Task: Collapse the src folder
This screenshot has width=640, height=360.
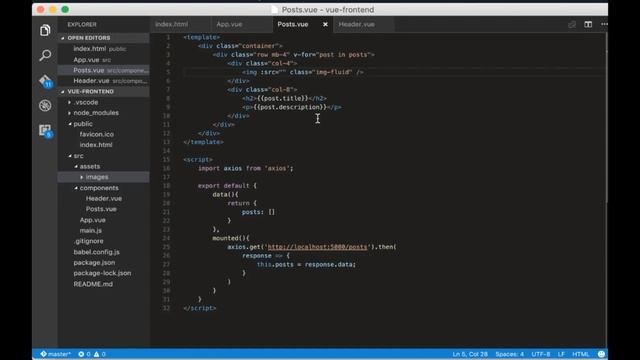Action: (x=104, y=156)
